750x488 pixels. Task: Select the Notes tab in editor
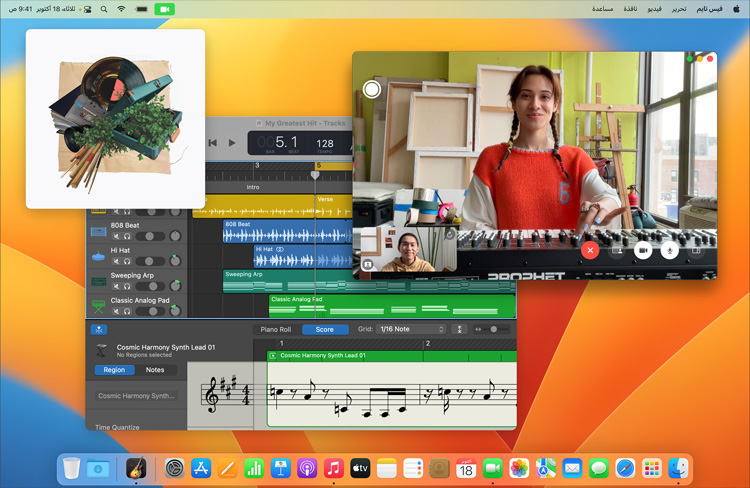pyautogui.click(x=155, y=370)
